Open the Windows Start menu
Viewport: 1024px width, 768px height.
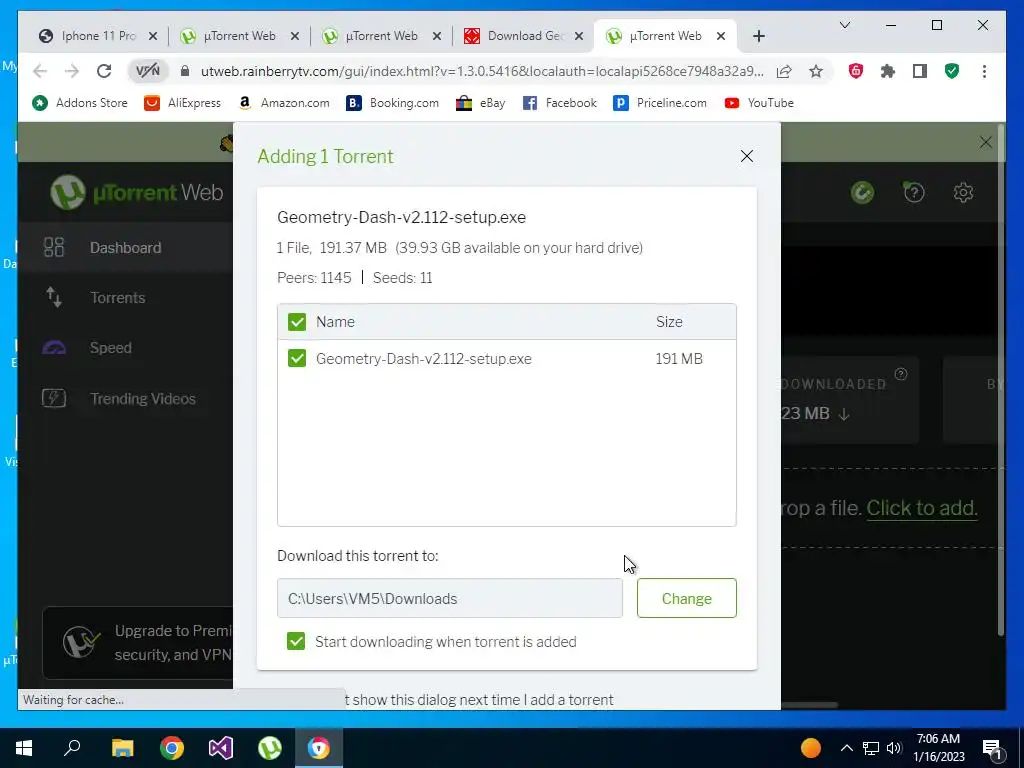tap(24, 748)
